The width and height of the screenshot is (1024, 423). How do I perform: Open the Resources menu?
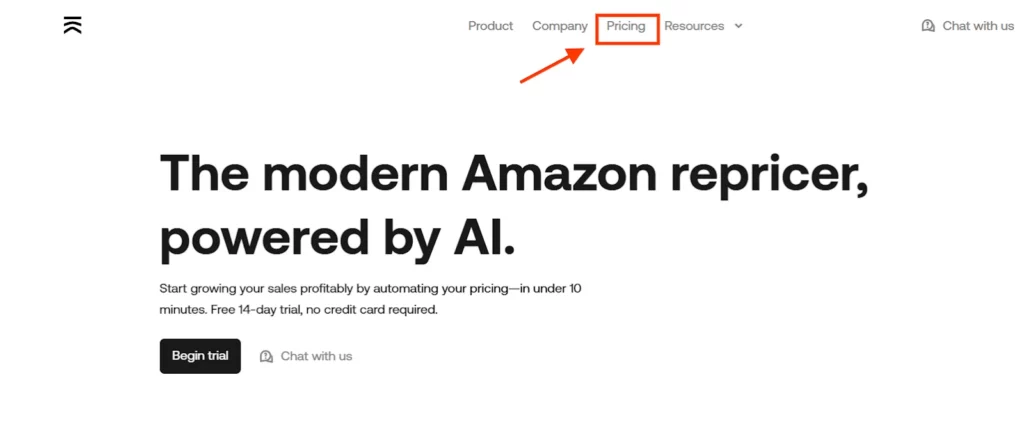click(x=694, y=26)
